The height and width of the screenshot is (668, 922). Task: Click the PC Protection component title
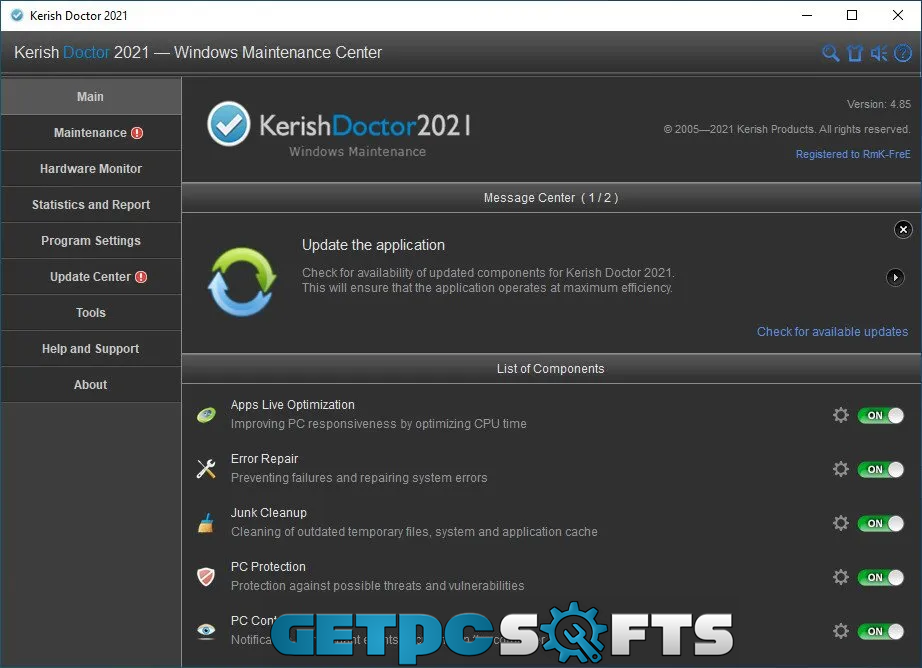(268, 567)
